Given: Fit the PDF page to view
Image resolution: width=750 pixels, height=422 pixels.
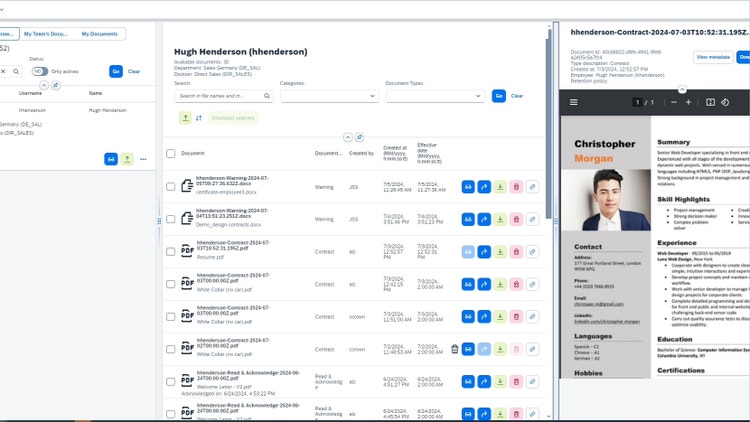Looking at the screenshot, I should pyautogui.click(x=710, y=102).
